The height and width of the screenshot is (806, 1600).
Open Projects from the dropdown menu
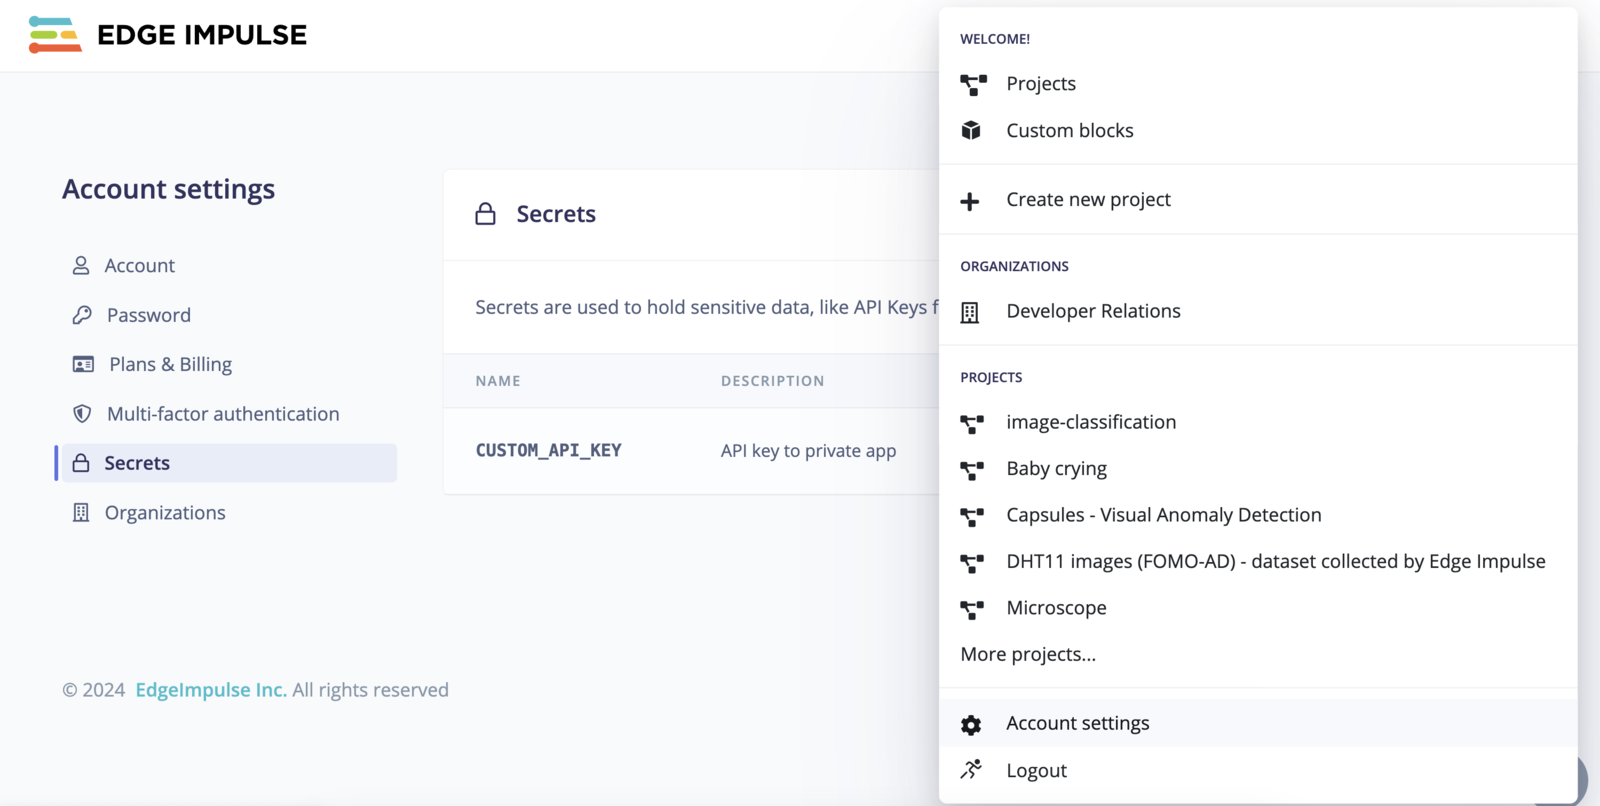point(1041,84)
